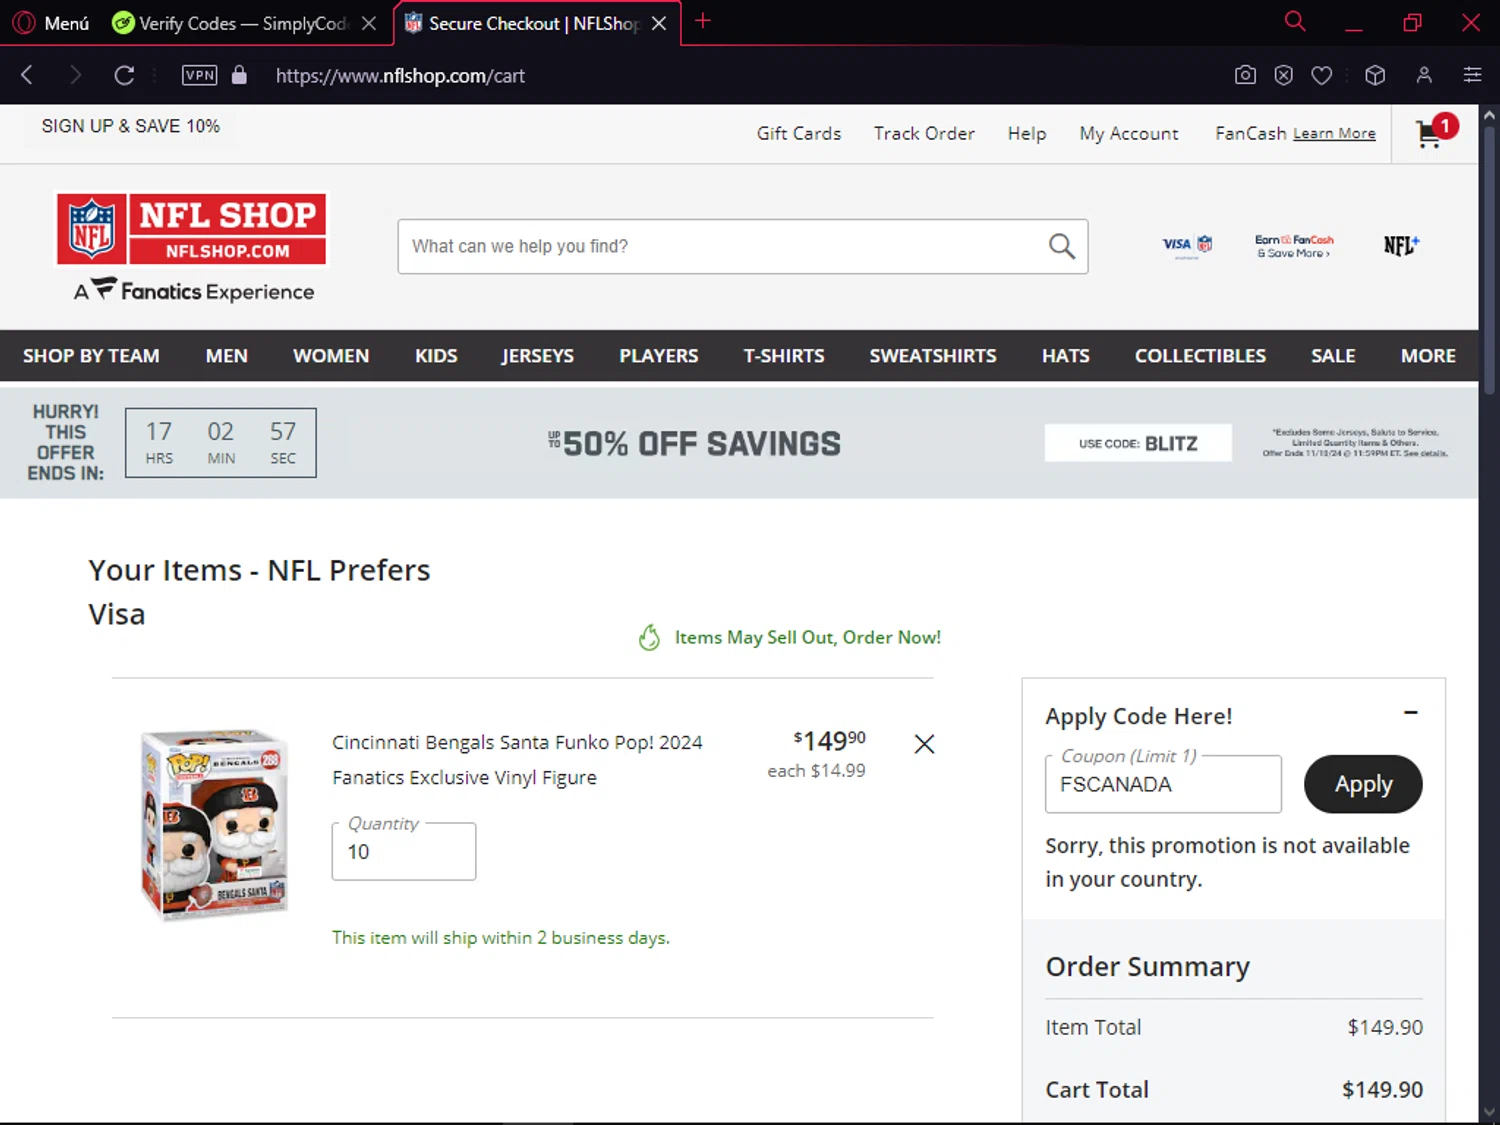Take a snapshot with camera icon
Image resolution: width=1500 pixels, height=1125 pixels.
tap(1245, 75)
